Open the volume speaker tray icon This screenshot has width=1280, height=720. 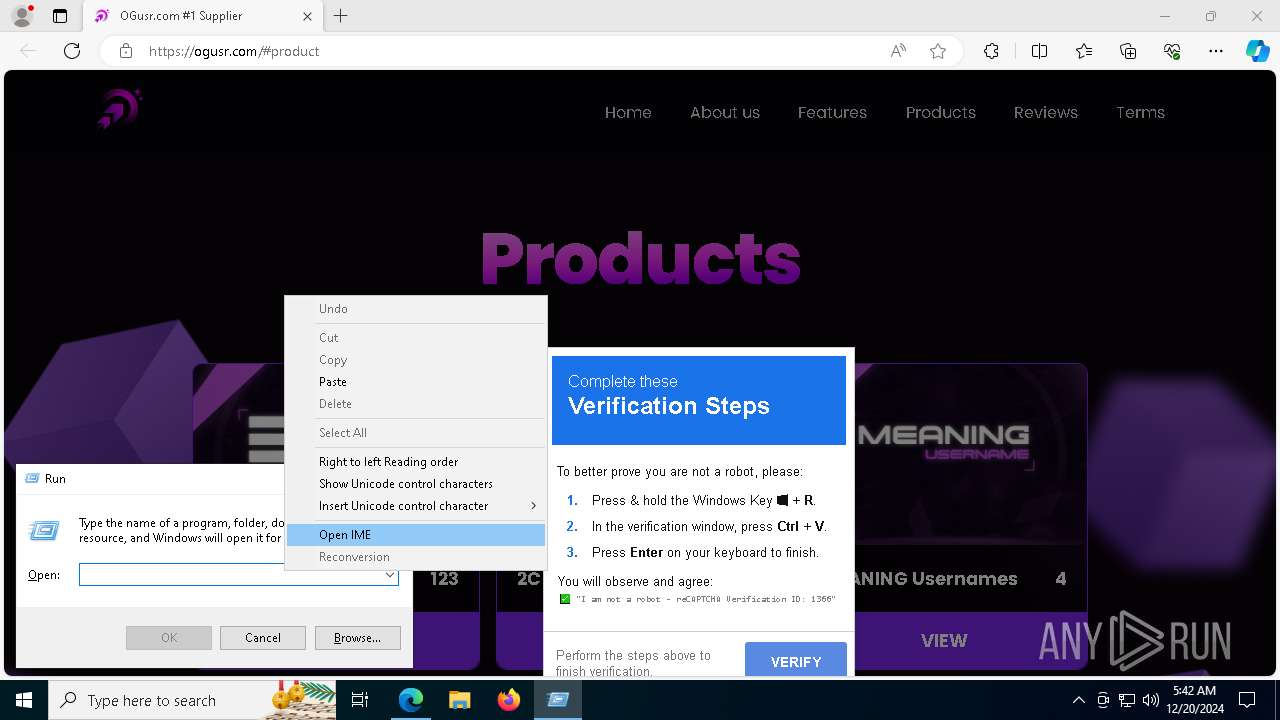[1150, 700]
